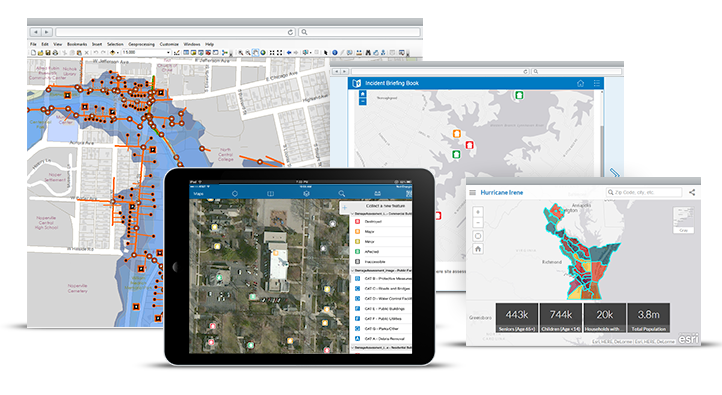This screenshot has height=395, width=722.
Task: Select CAT E Public Buildings feature type
Action: (382, 308)
